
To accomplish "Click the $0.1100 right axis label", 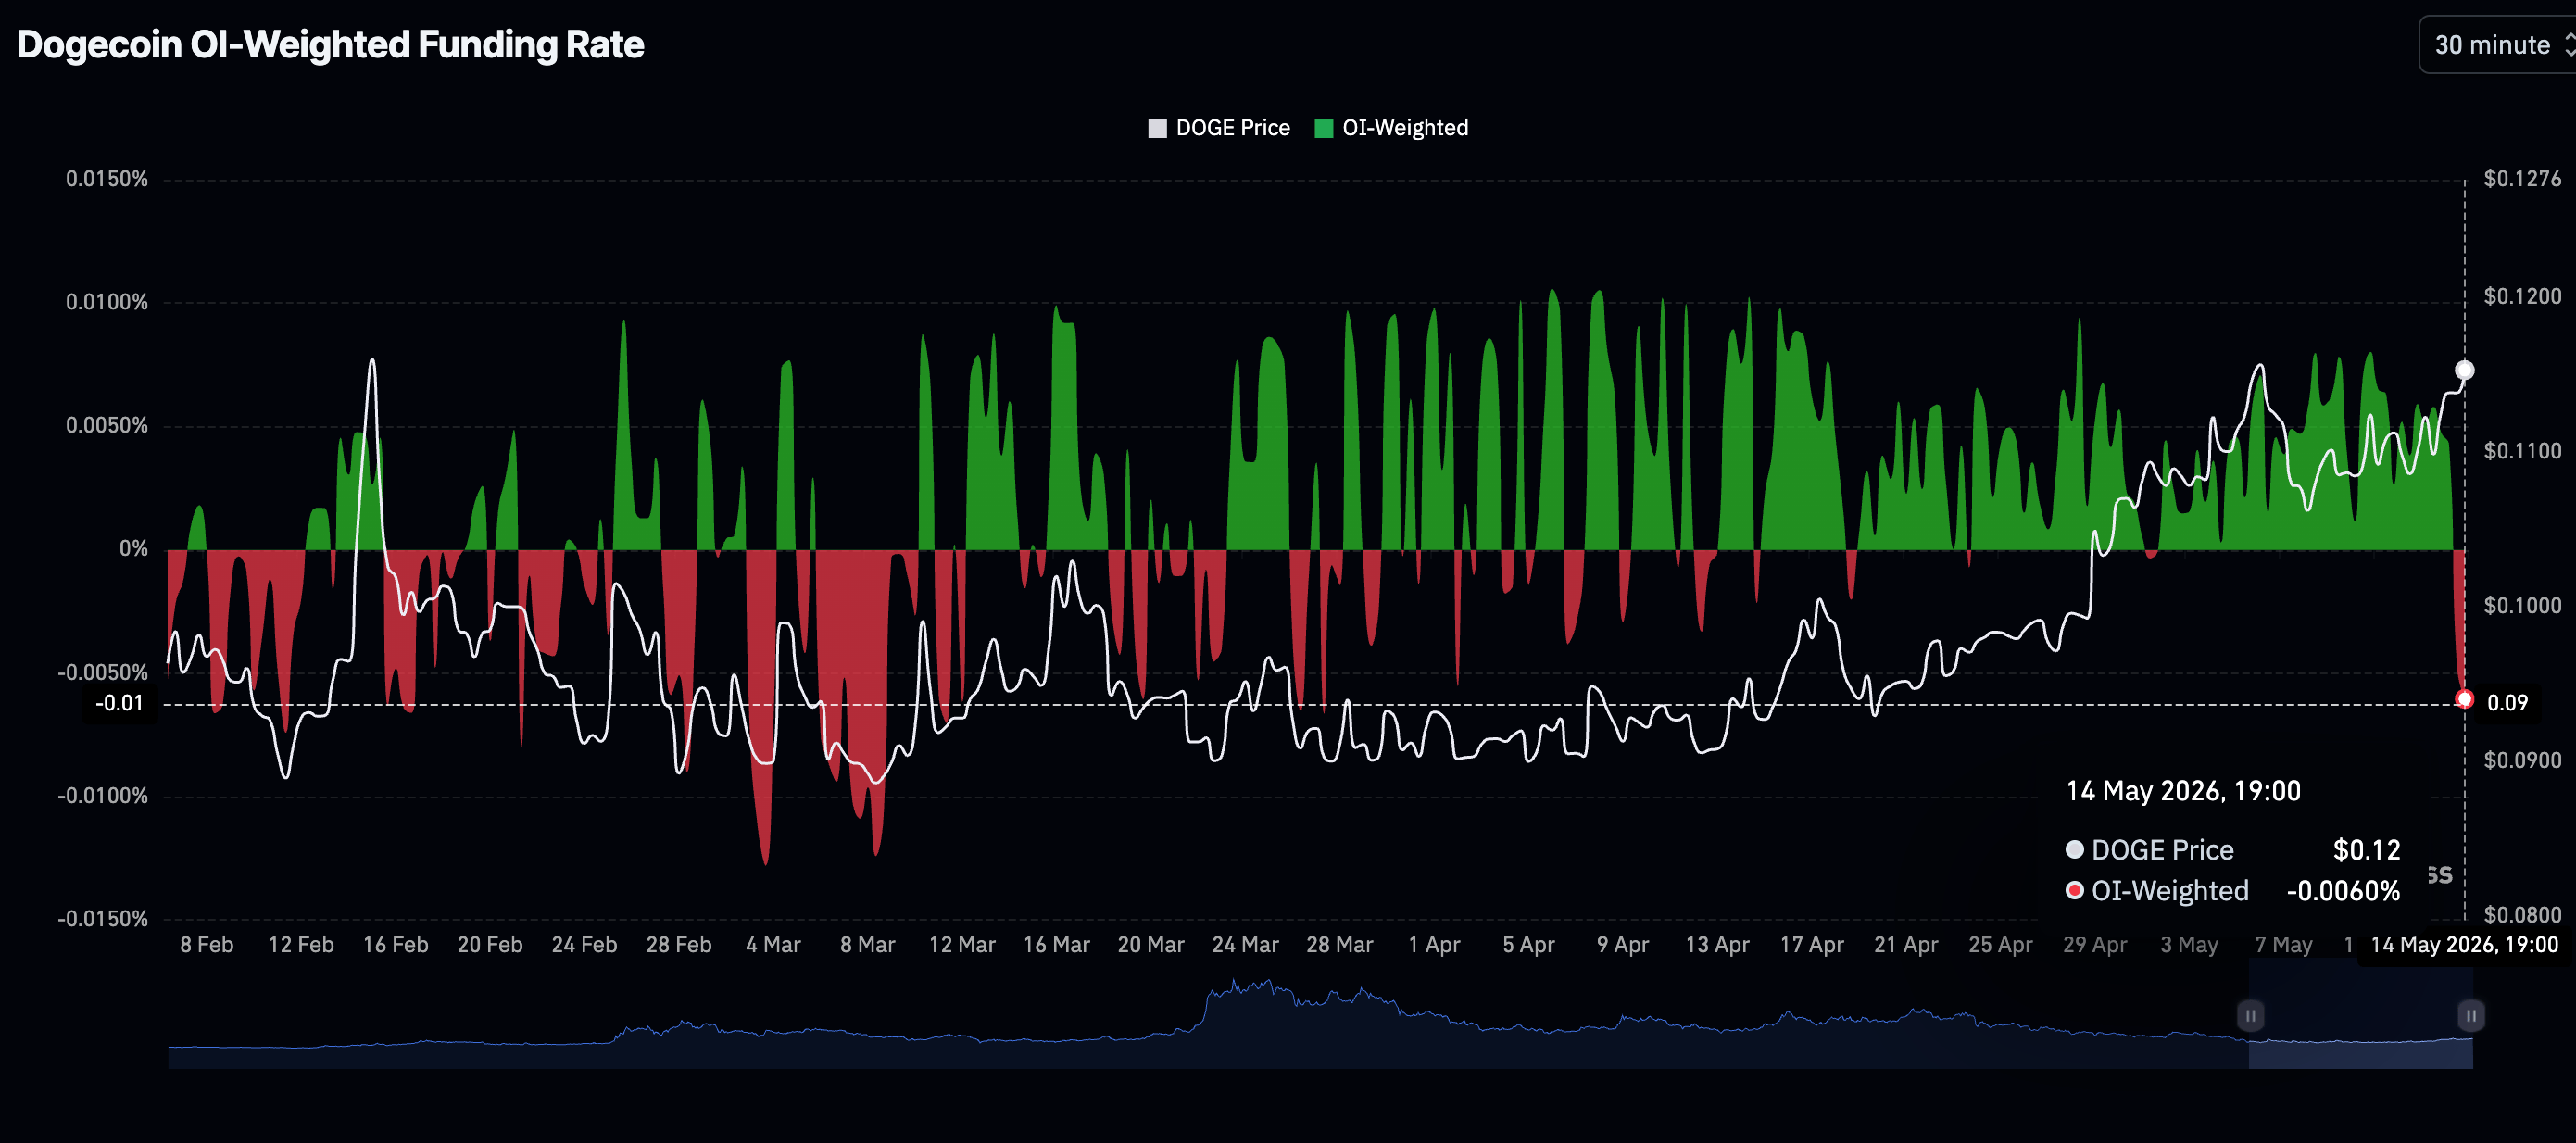I will [2523, 451].
